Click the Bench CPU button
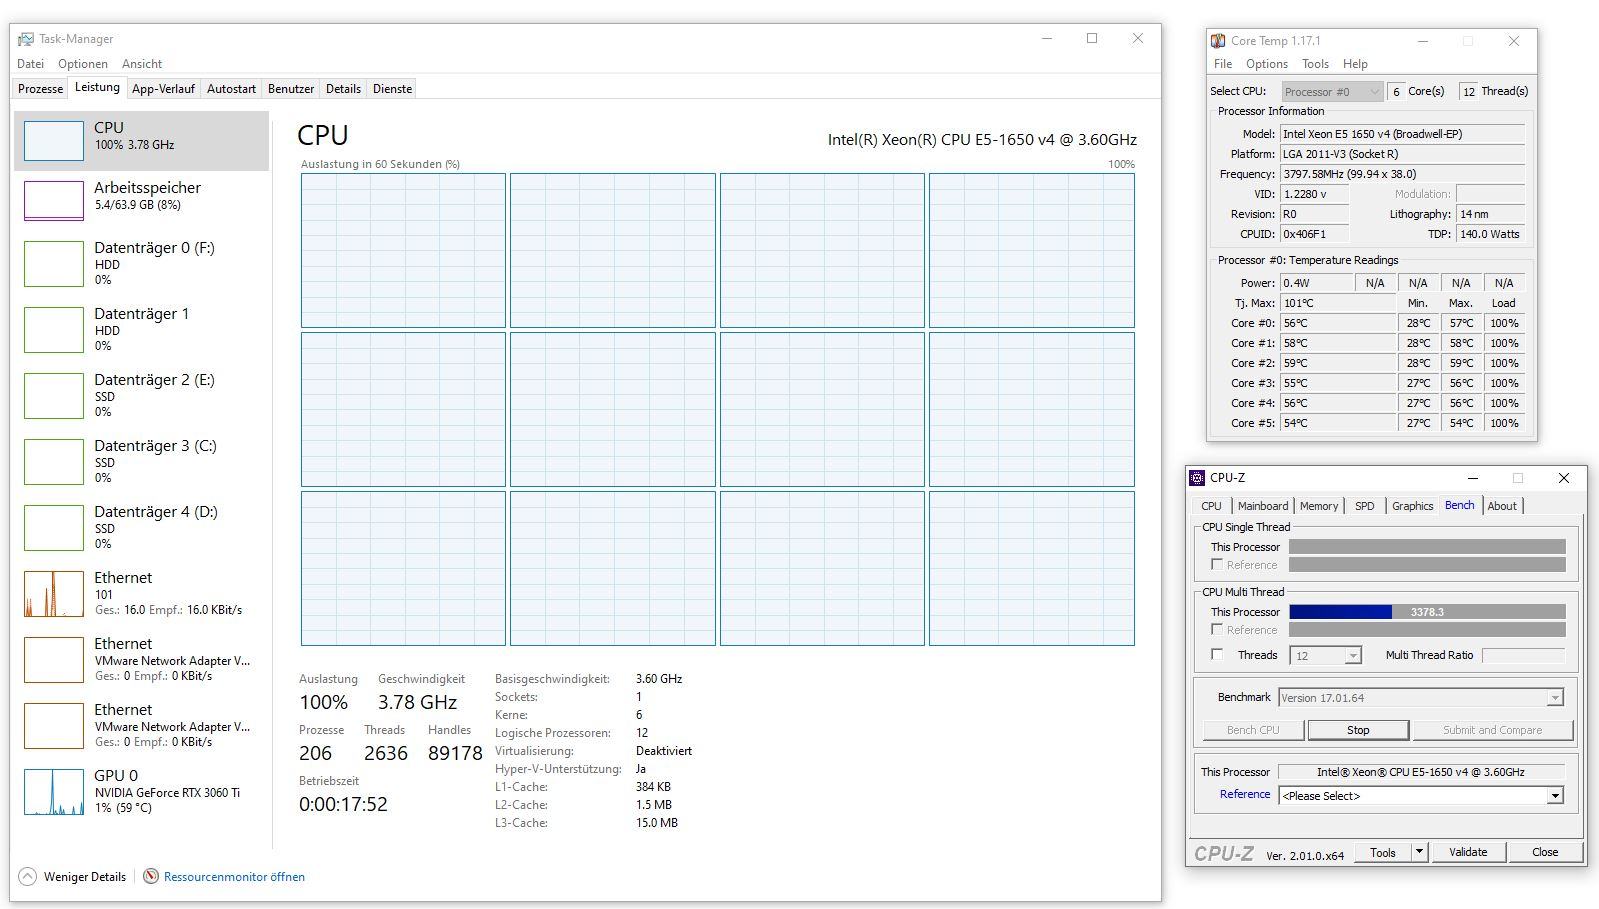This screenshot has height=909, width=1599. pos(1253,730)
